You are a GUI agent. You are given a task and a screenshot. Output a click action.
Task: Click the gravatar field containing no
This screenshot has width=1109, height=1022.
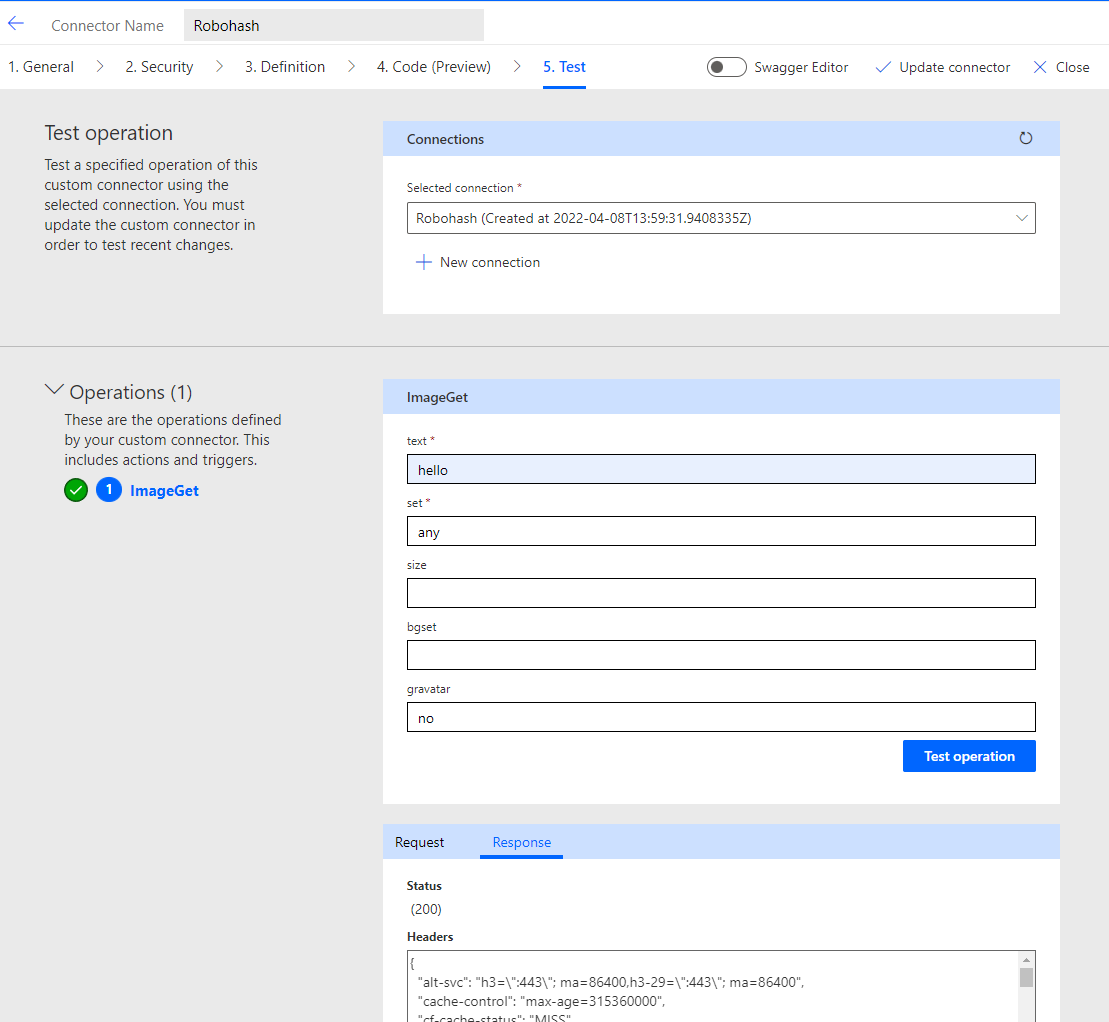click(721, 718)
